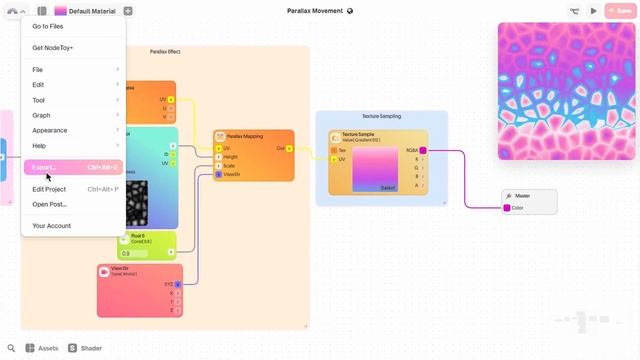Choose Open Post... in the menu
640x360 pixels.
(73, 204)
